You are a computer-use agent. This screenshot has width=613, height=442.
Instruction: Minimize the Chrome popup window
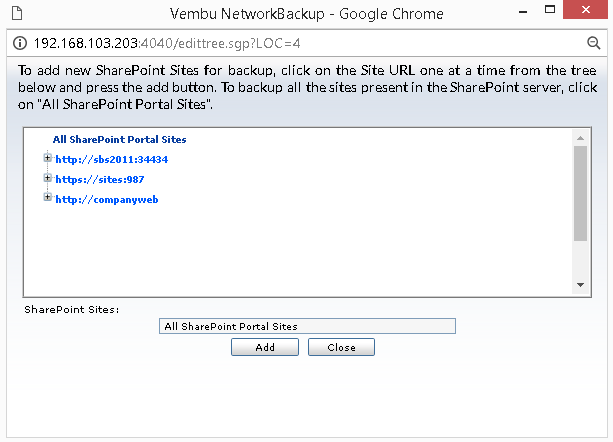point(523,12)
